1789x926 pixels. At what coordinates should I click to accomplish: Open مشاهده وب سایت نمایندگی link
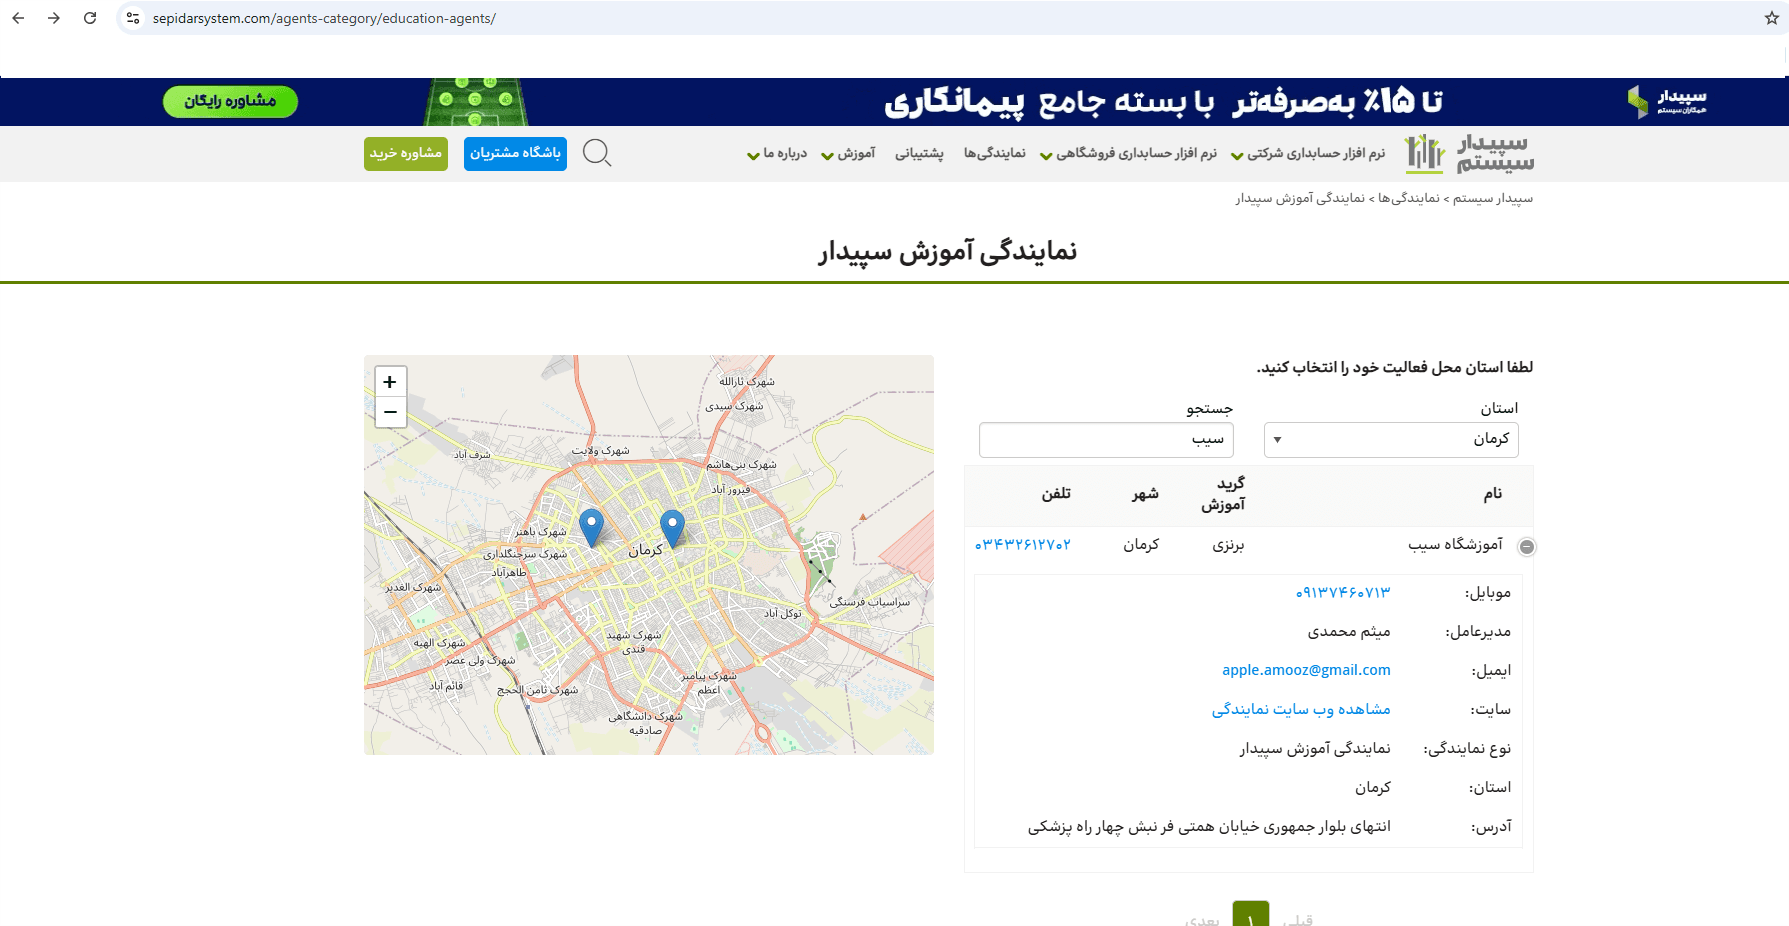click(1301, 709)
